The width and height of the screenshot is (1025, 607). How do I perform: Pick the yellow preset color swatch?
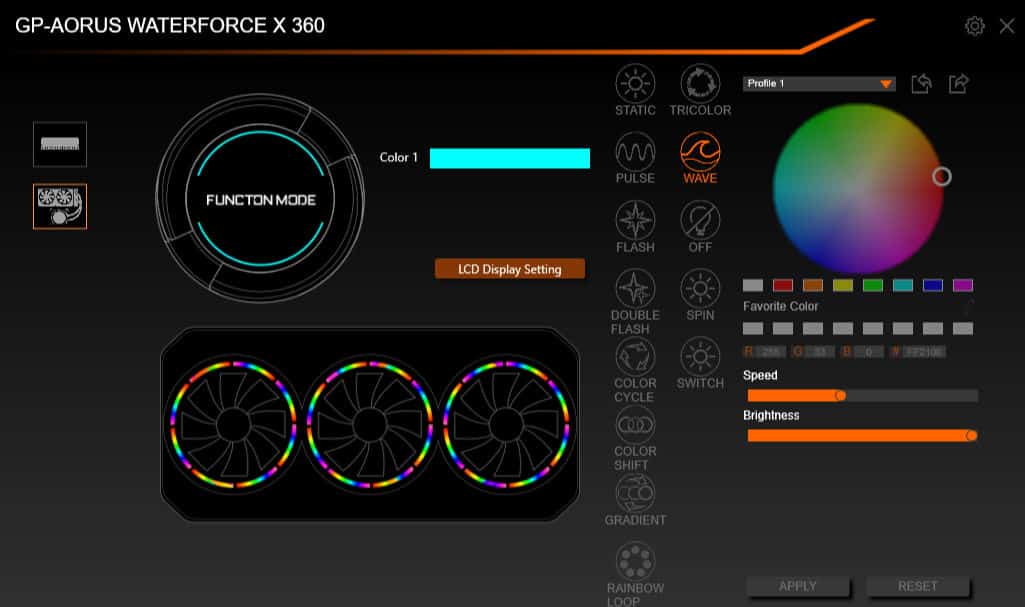coord(843,286)
